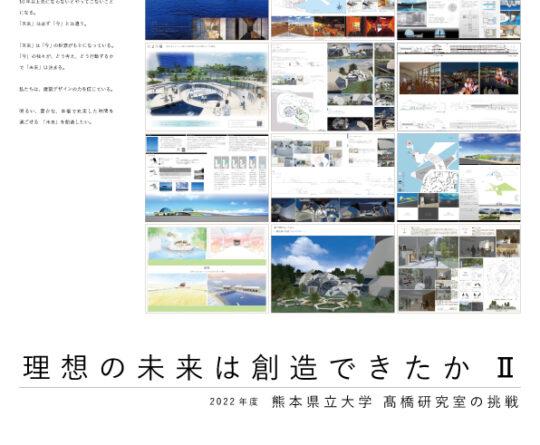Click the night city photos and elevations board
540x445 pixels.
click(x=459, y=87)
